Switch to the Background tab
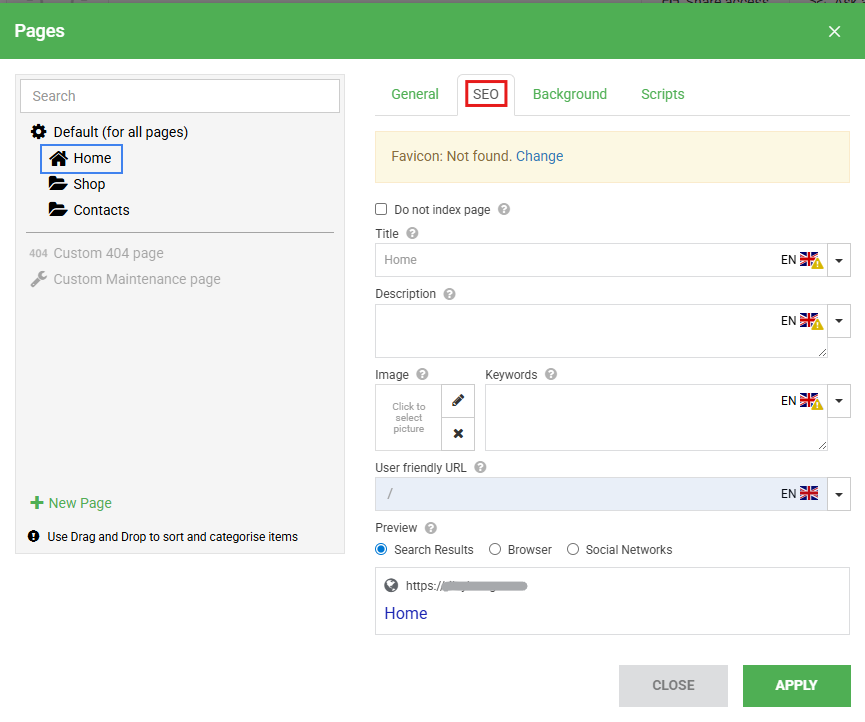 (569, 94)
